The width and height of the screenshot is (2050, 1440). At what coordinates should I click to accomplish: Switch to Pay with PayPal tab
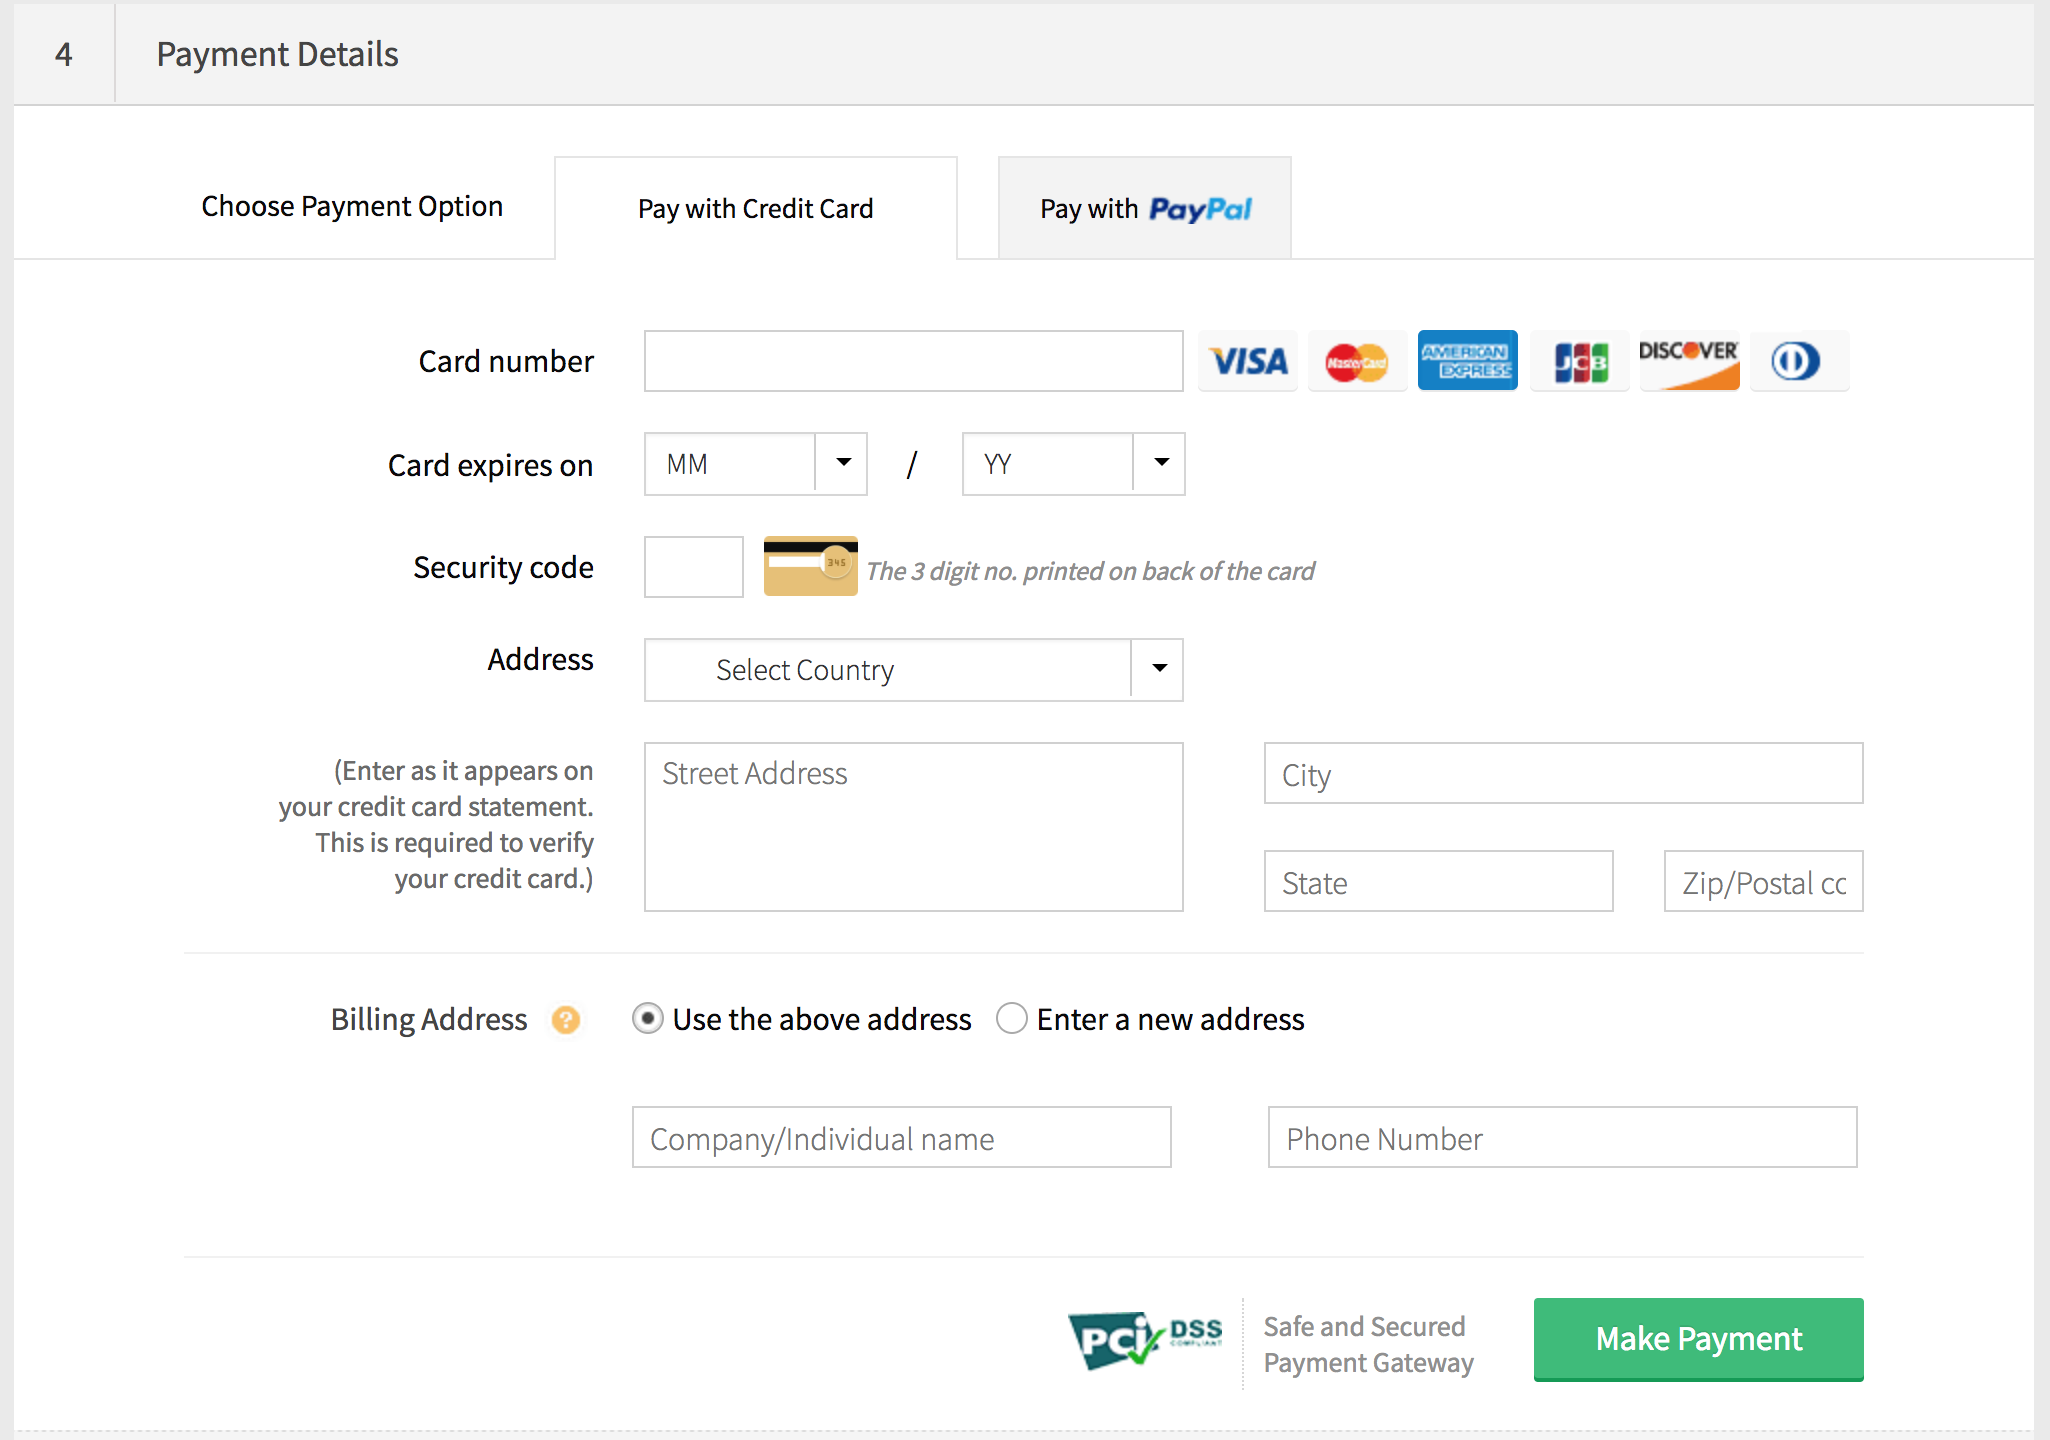1144,209
